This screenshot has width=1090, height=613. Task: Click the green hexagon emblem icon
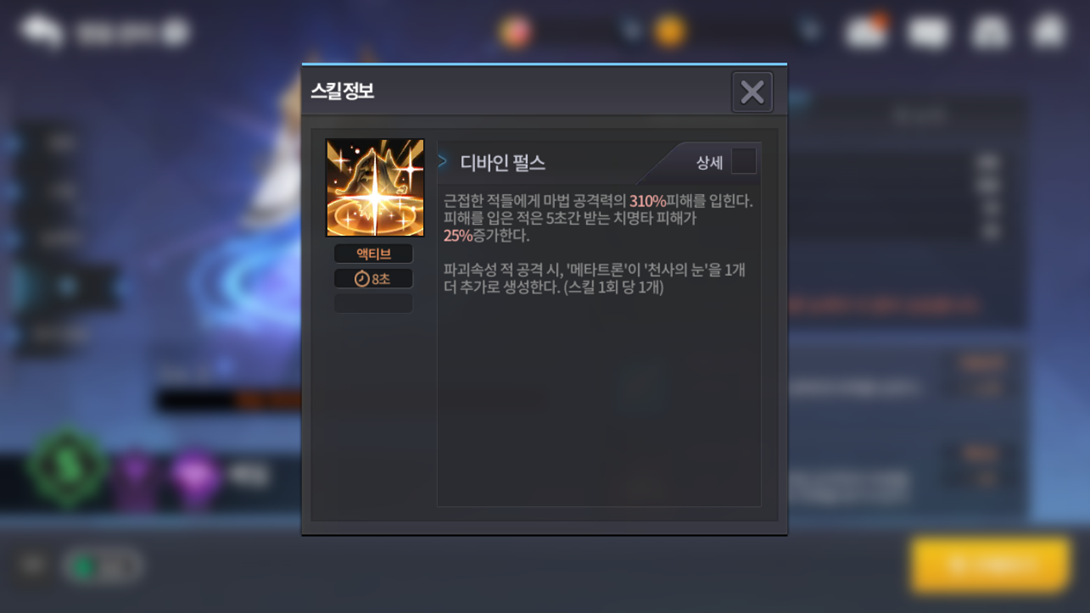[x=67, y=468]
